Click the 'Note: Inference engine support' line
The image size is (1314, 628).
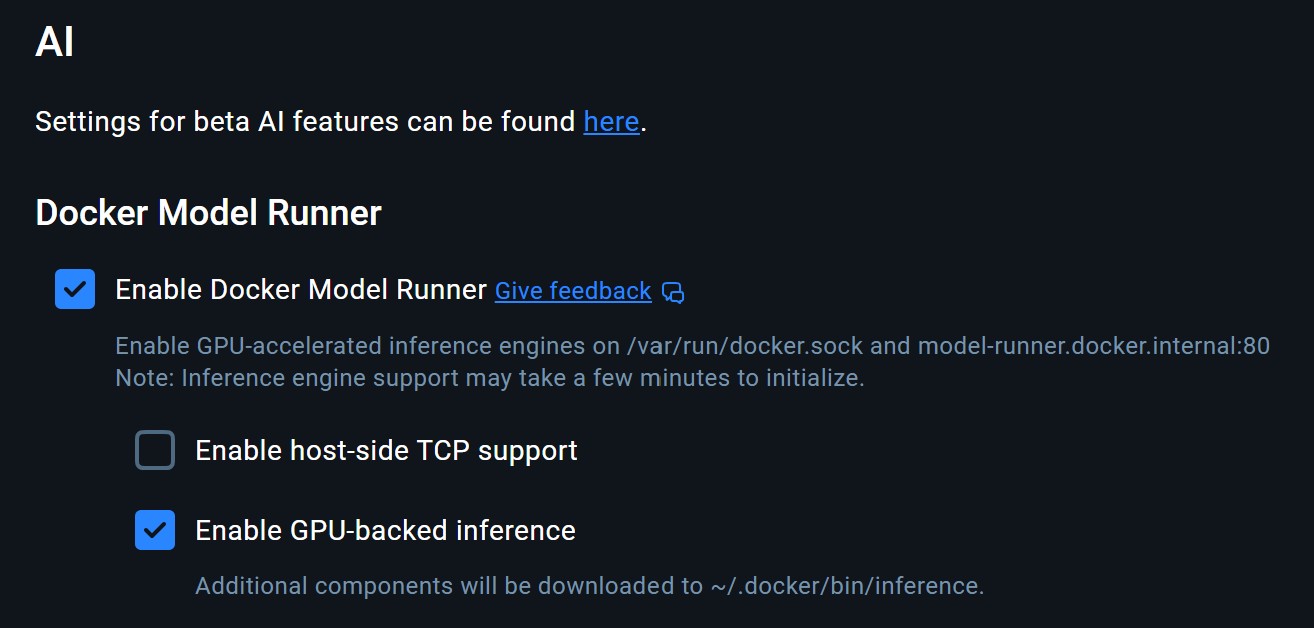click(490, 378)
